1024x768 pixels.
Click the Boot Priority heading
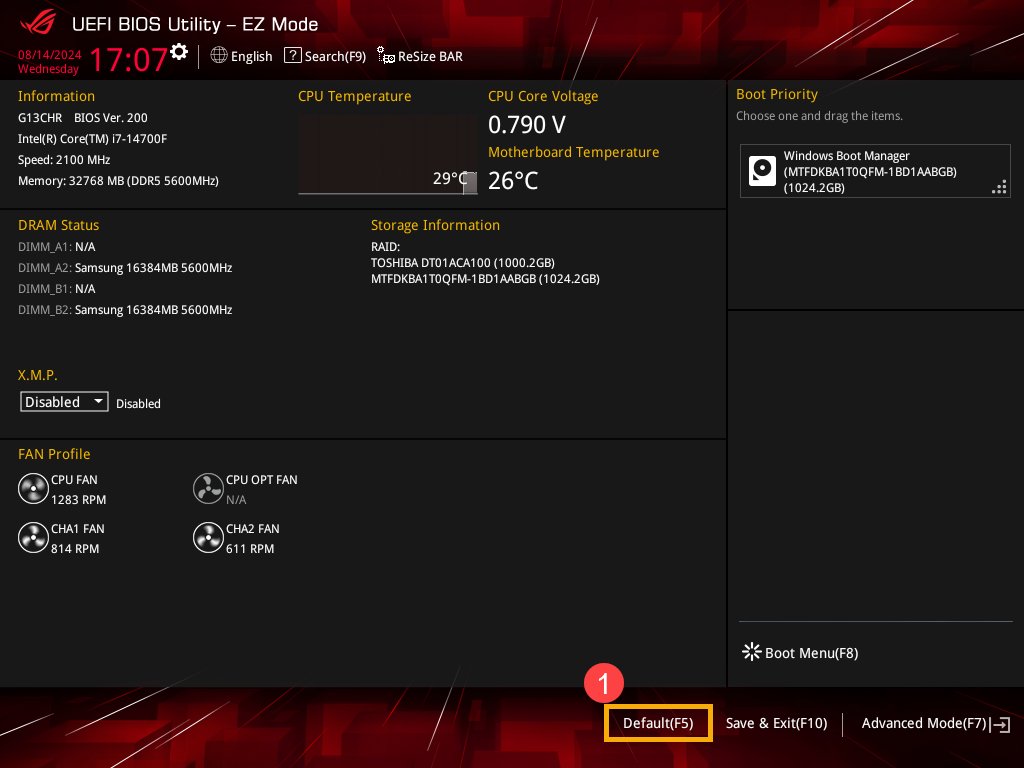[x=776, y=94]
